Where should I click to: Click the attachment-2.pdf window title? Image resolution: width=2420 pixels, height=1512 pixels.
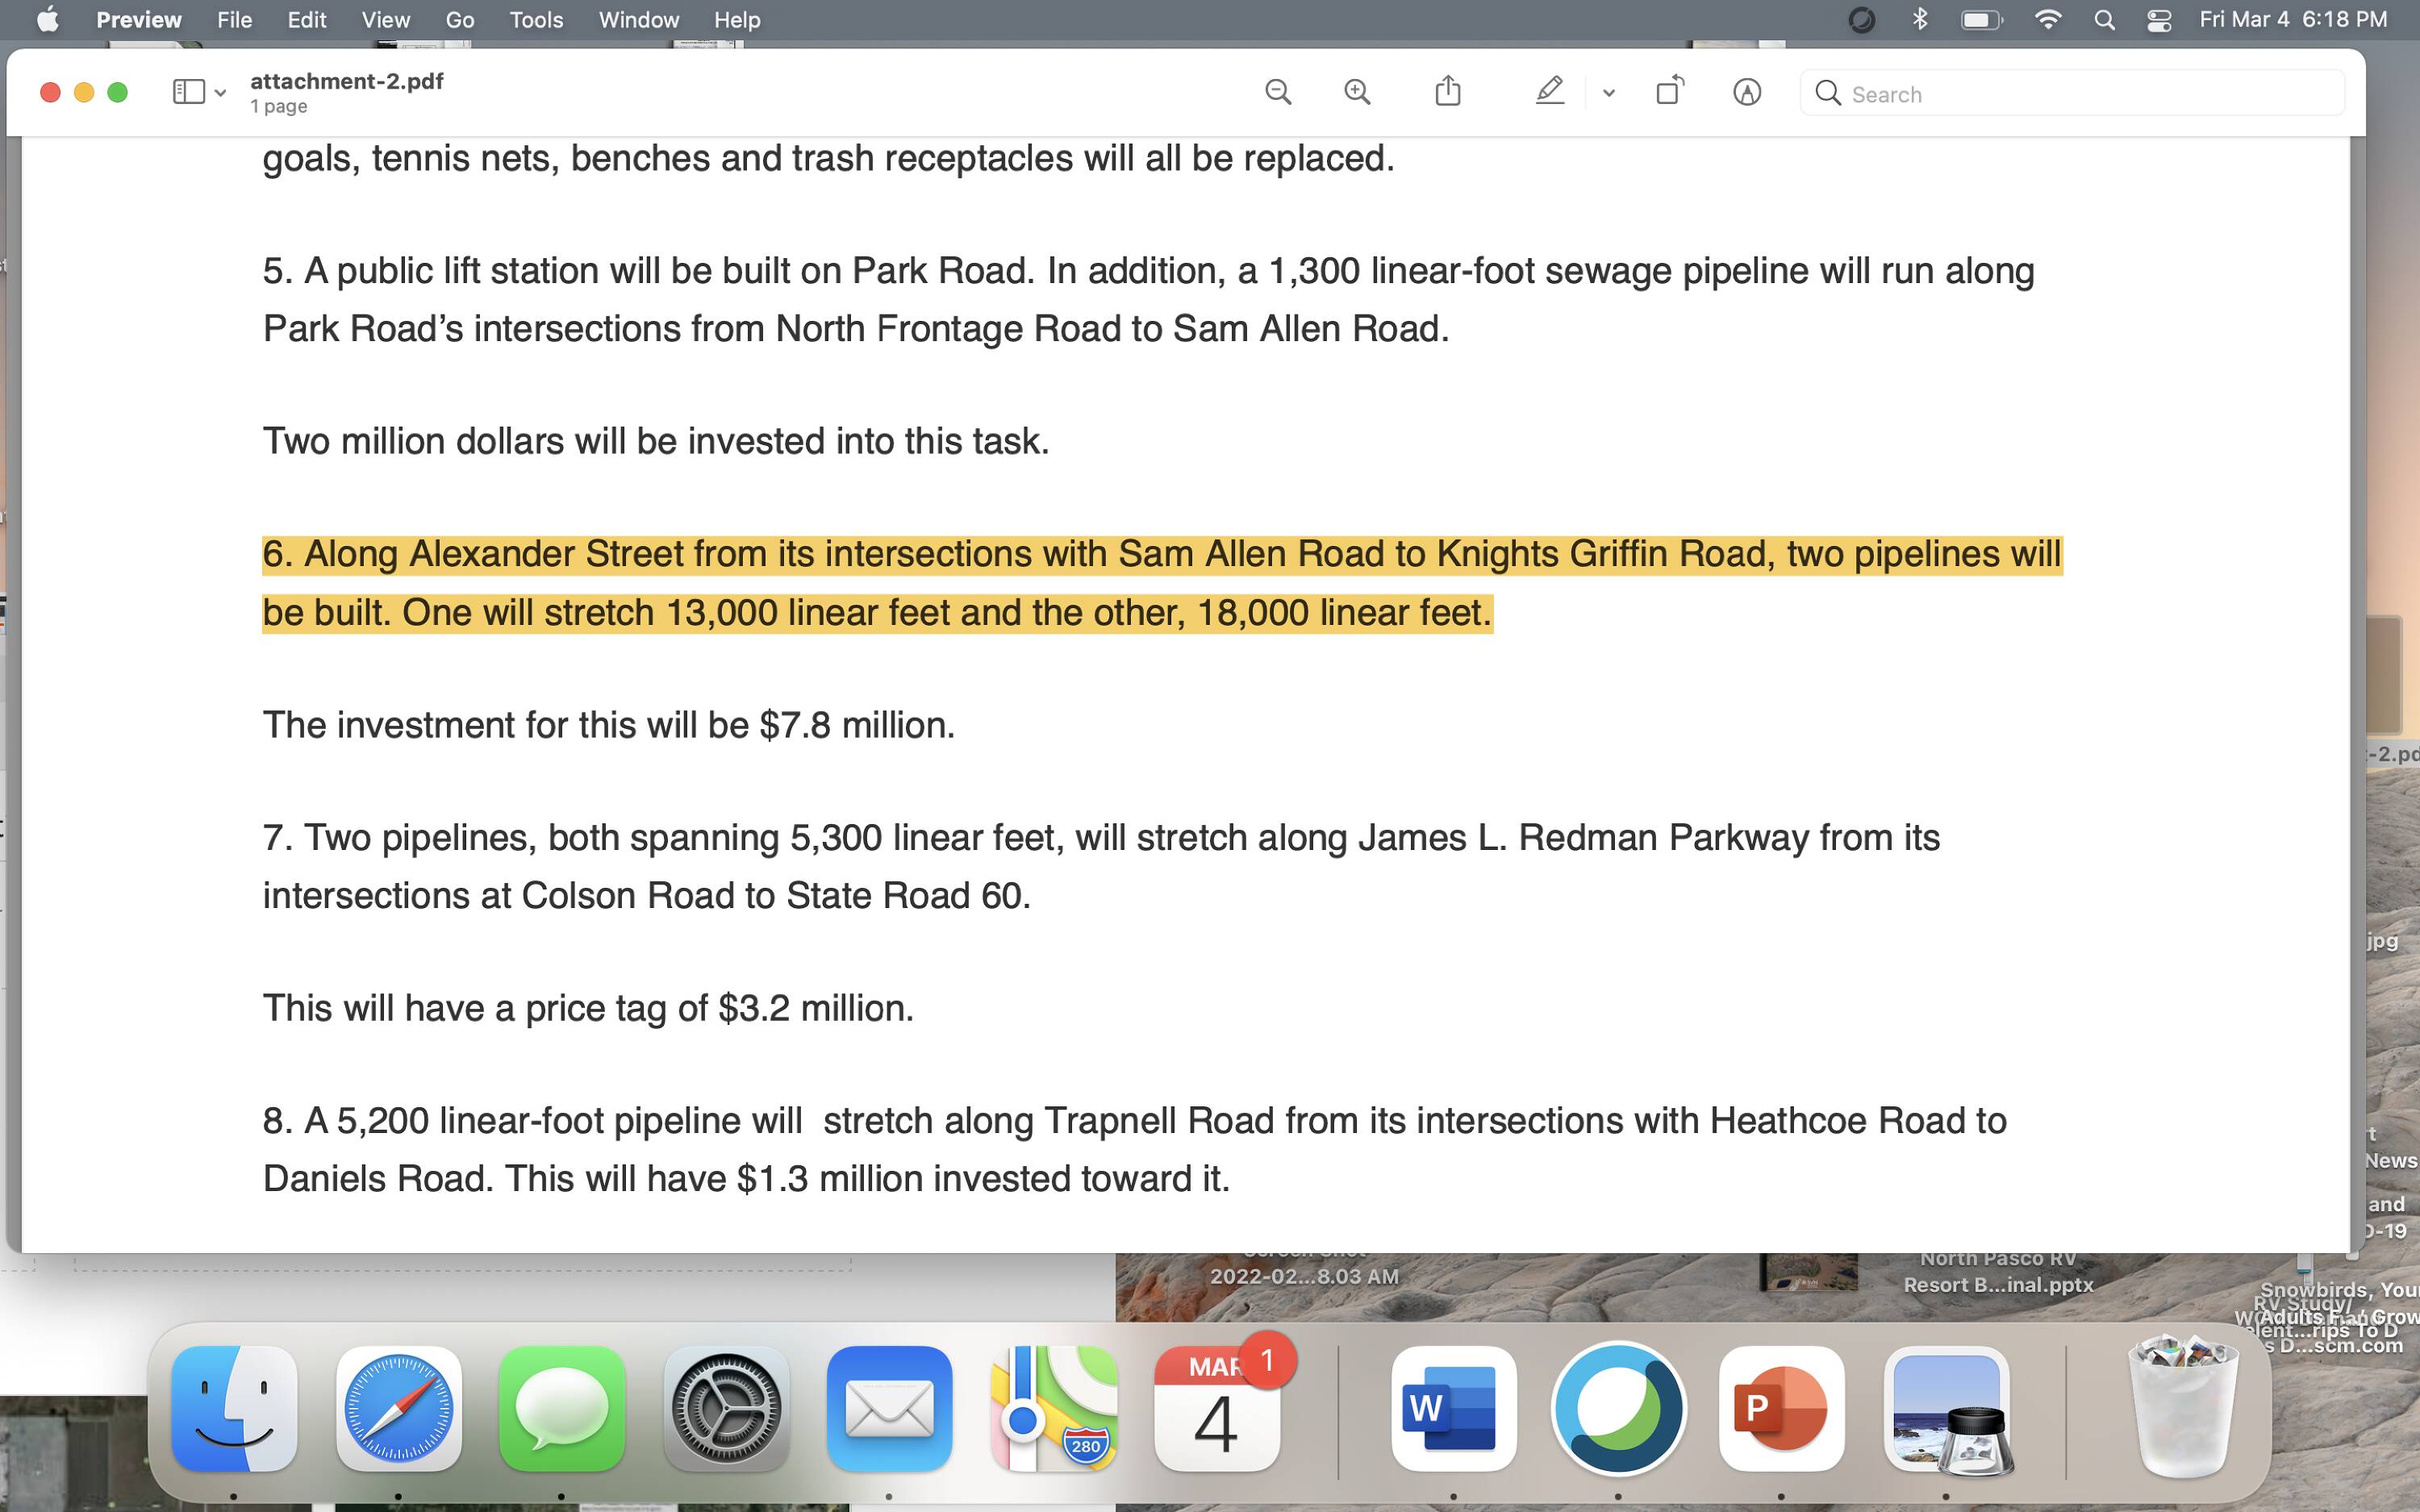(346, 81)
